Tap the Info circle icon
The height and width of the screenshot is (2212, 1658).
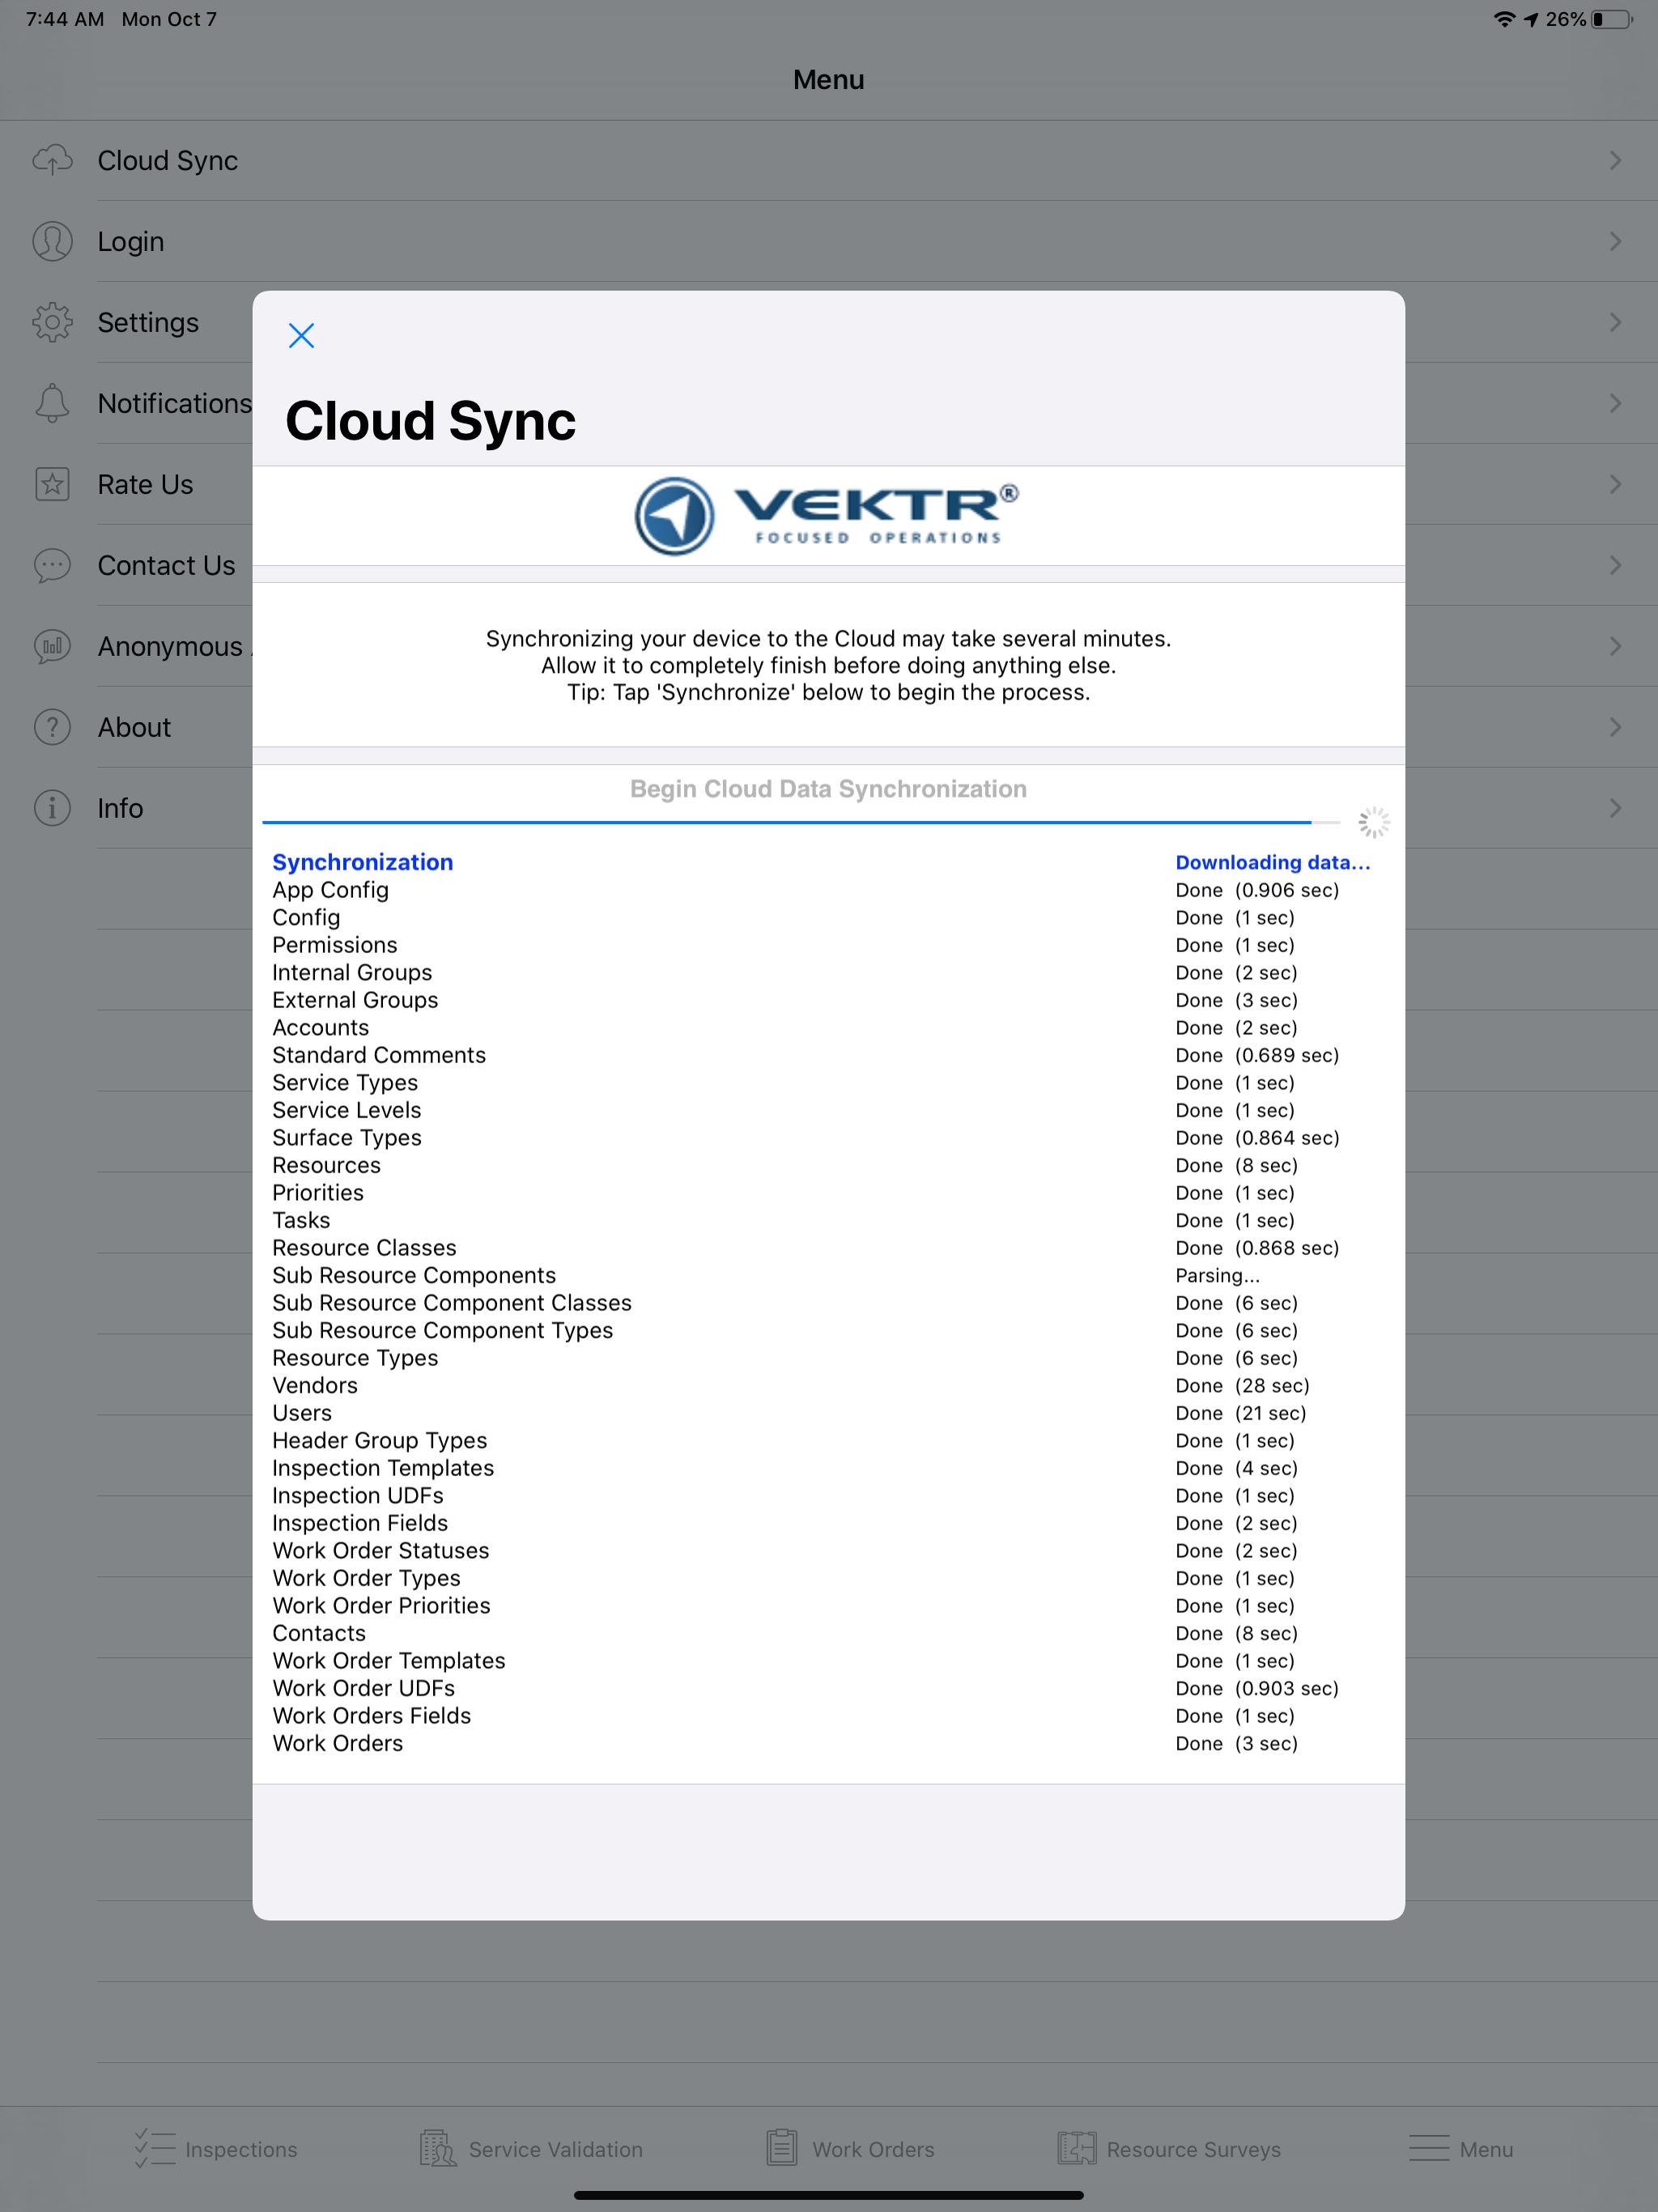pos(52,808)
